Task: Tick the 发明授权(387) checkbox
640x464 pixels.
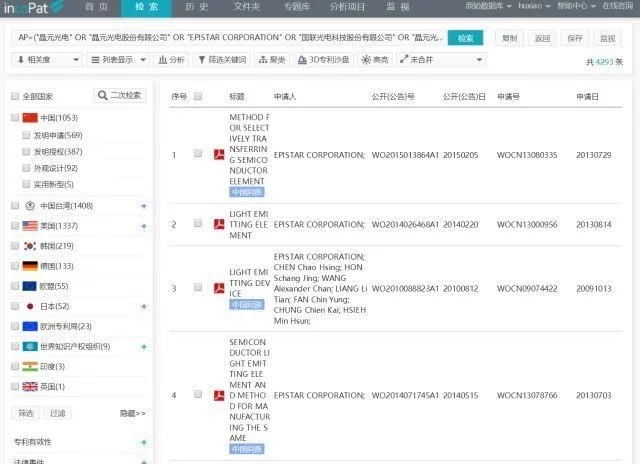Action: pos(26,152)
